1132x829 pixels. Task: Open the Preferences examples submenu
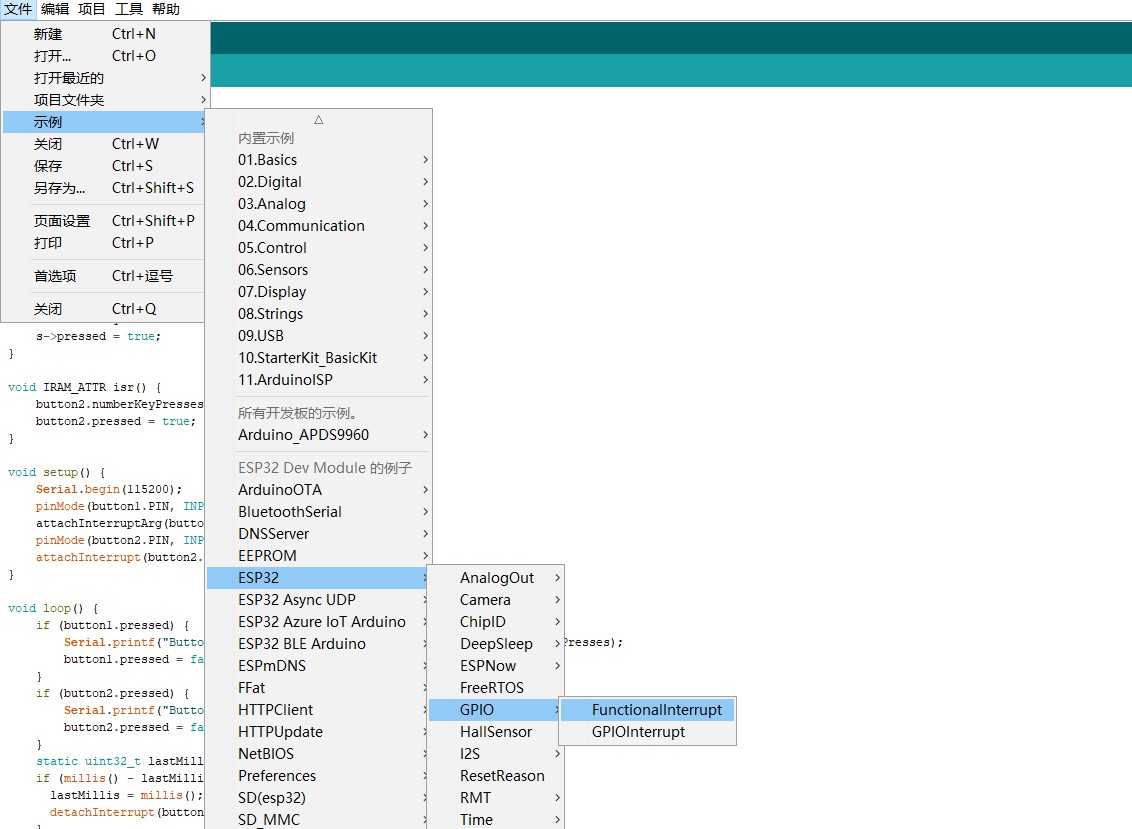[318, 776]
